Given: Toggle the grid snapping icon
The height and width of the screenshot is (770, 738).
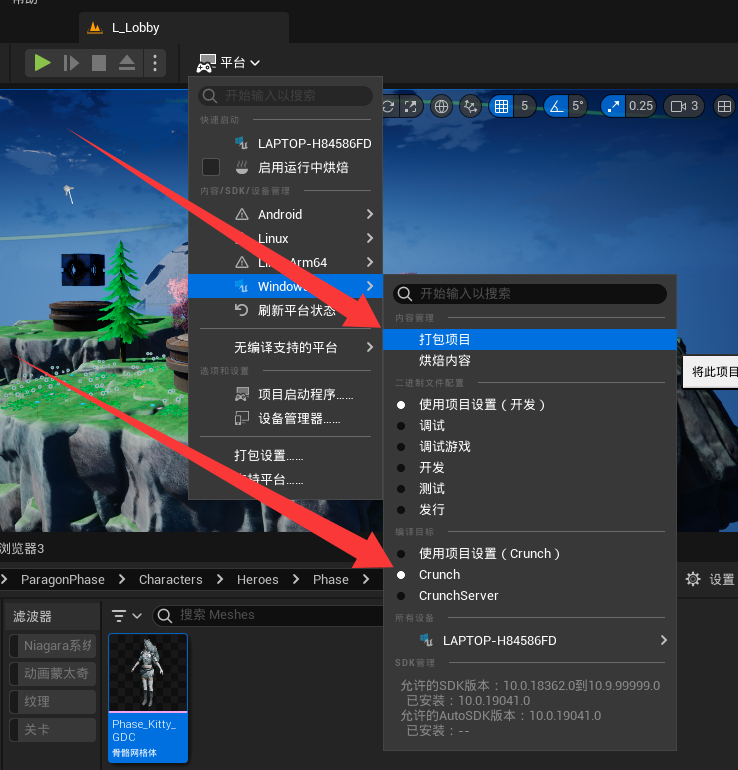Looking at the screenshot, I should 502,106.
